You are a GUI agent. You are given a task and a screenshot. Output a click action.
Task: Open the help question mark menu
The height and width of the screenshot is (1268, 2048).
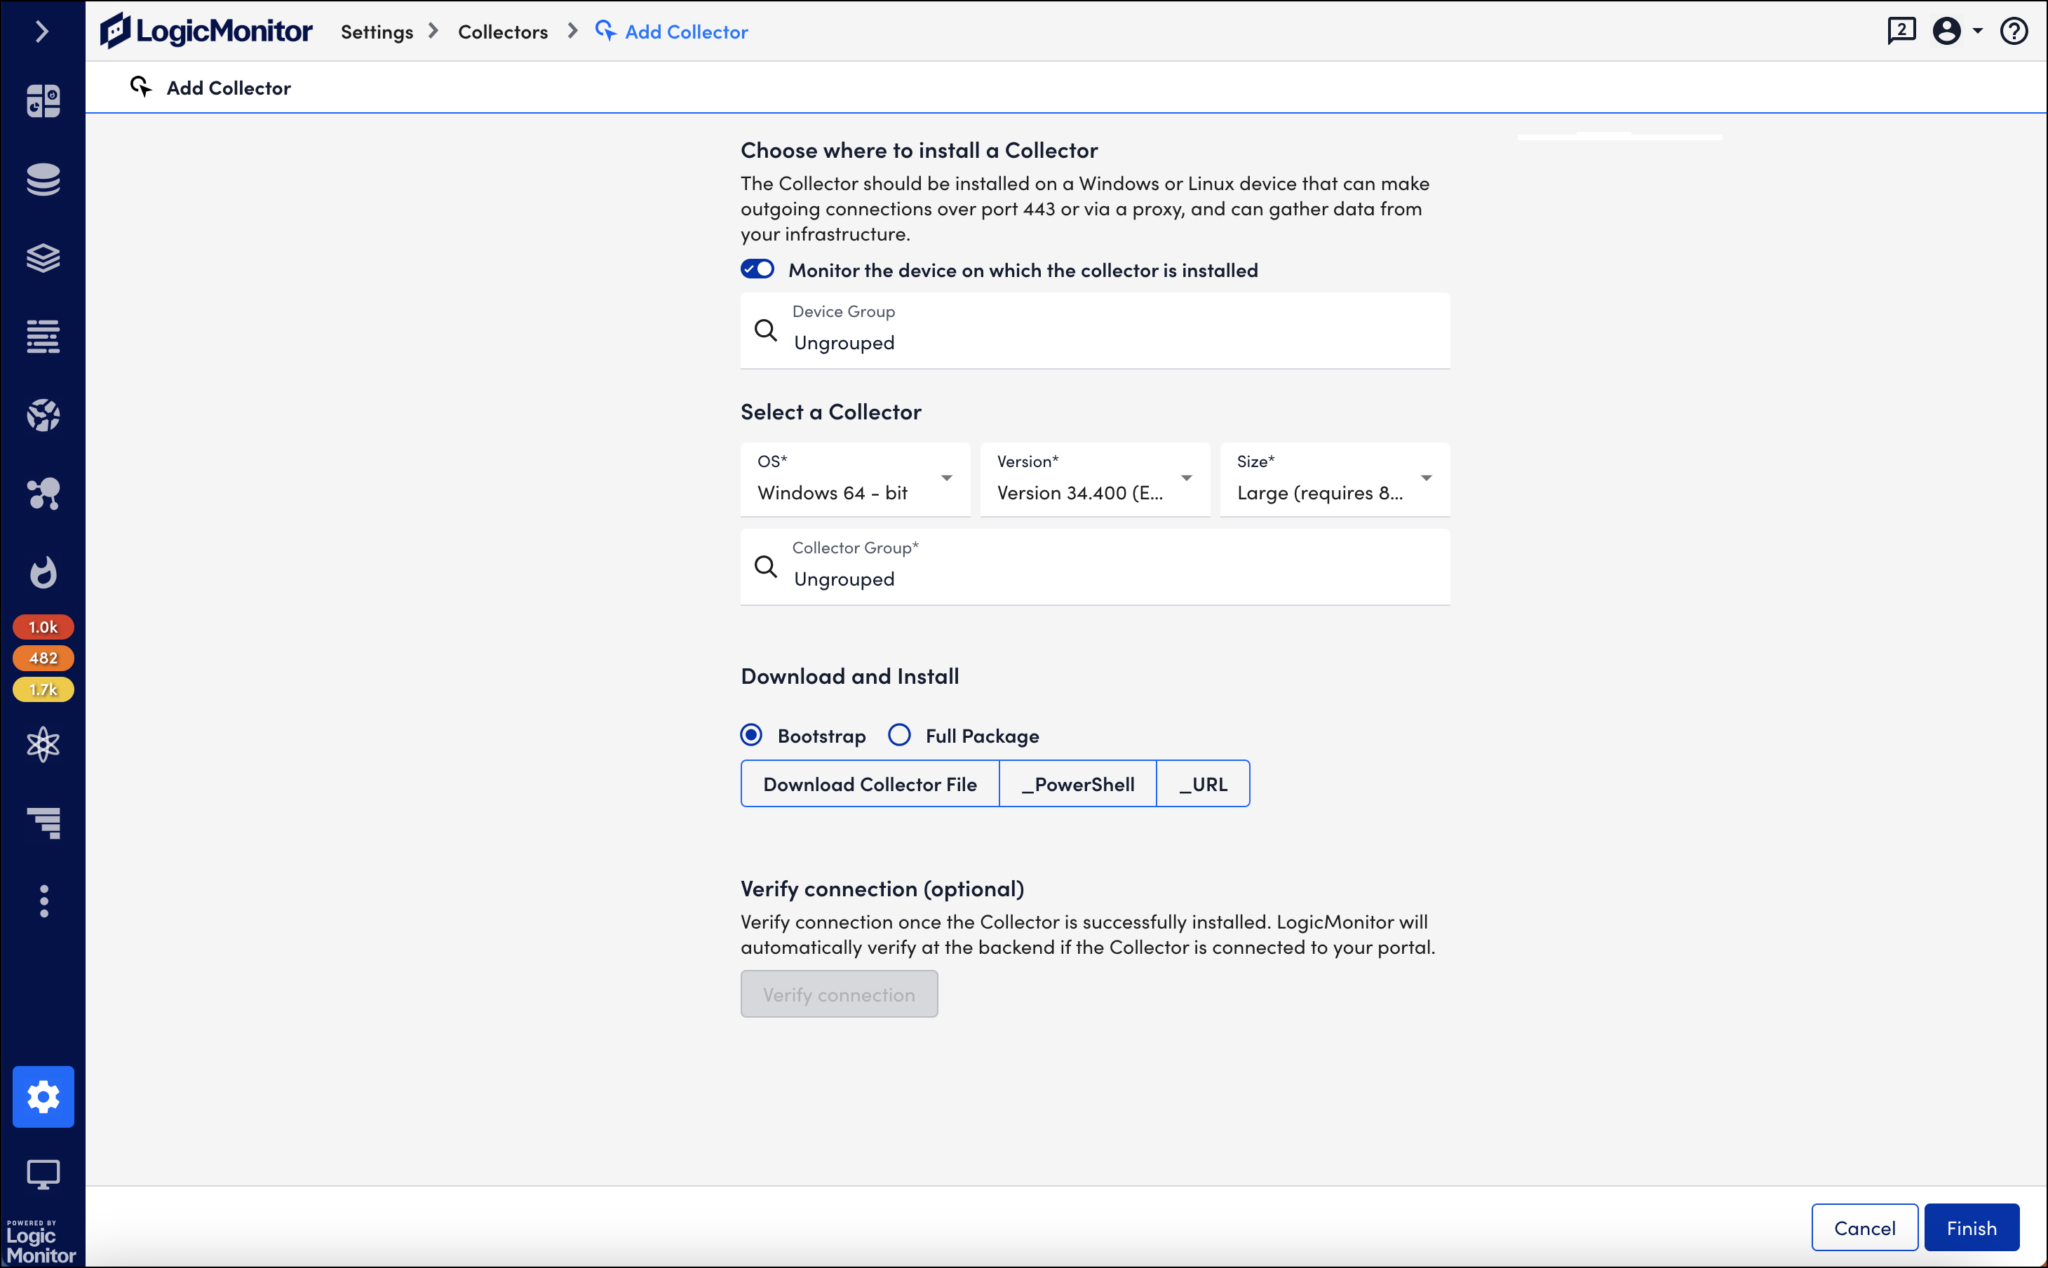coord(2014,31)
